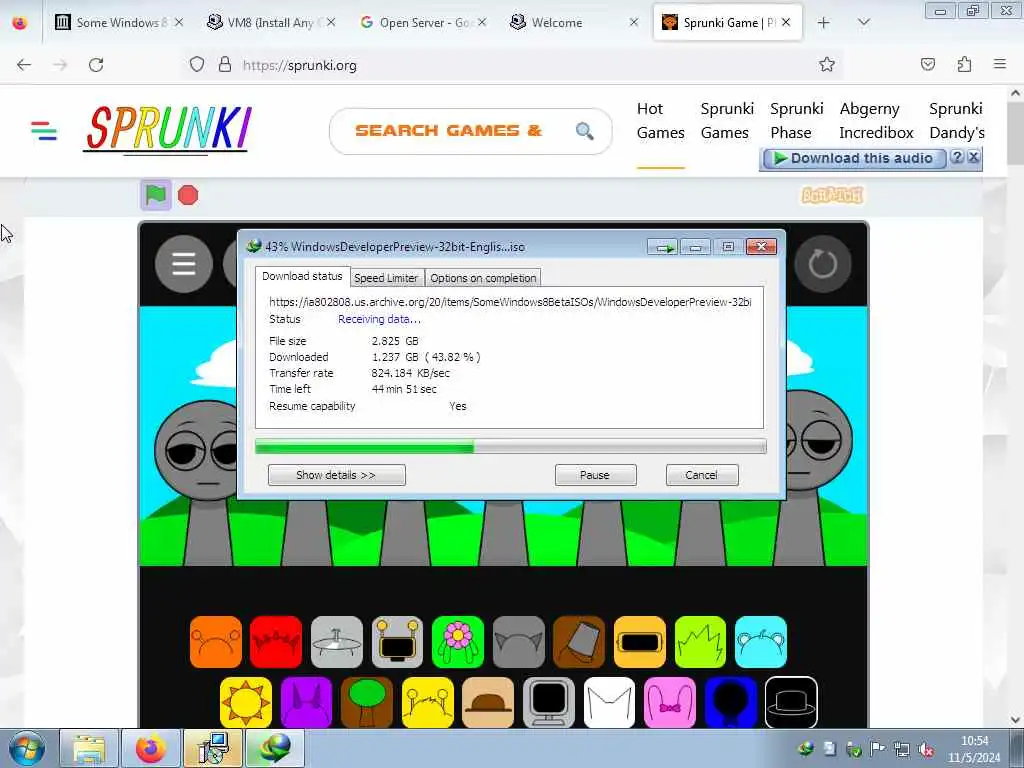Select the Download status tab
The image size is (1024, 768).
[302, 276]
